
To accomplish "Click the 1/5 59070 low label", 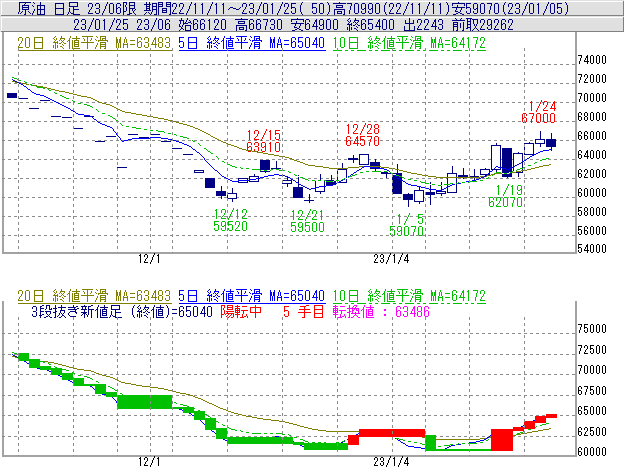I will [407, 225].
